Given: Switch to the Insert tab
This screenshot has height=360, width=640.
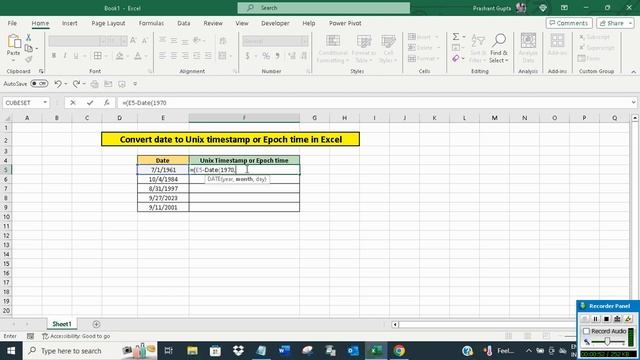Looking at the screenshot, I should point(70,23).
